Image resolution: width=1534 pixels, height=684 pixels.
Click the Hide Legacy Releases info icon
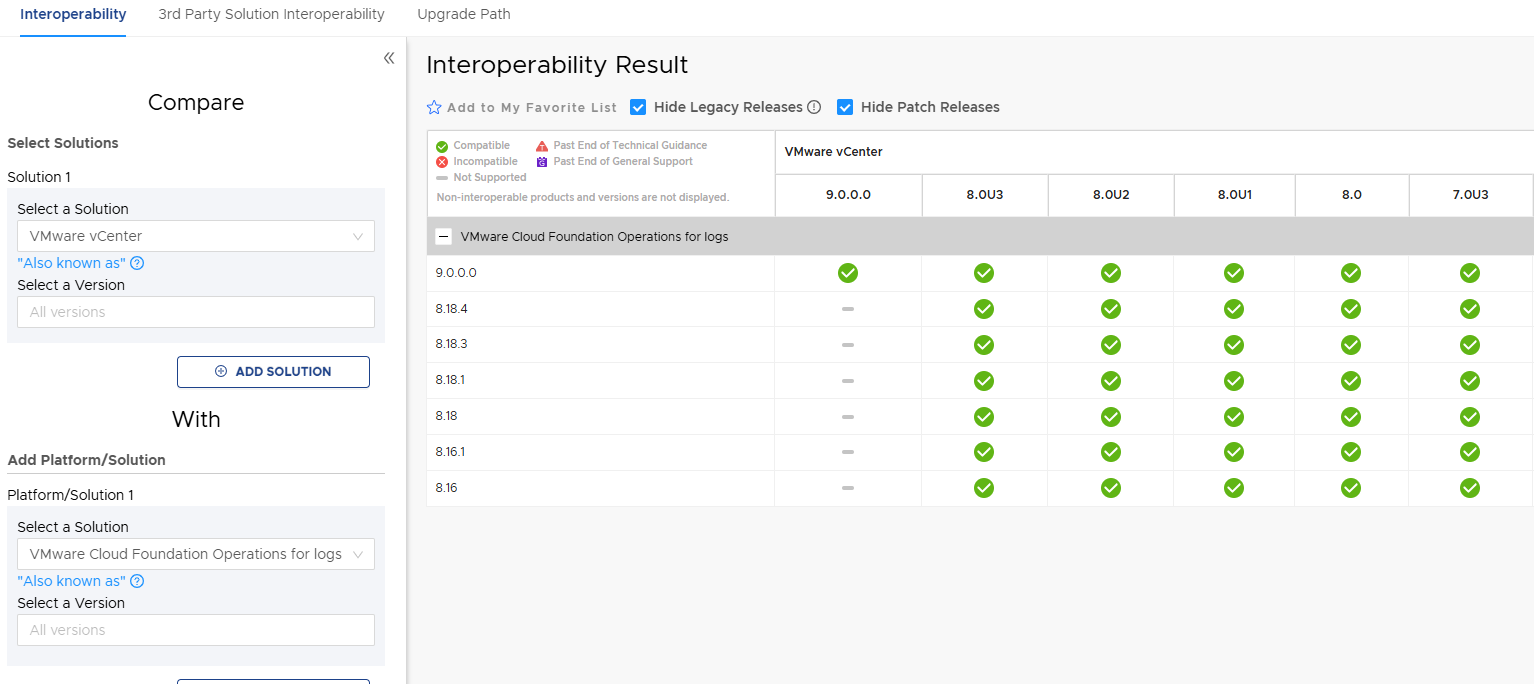click(814, 107)
